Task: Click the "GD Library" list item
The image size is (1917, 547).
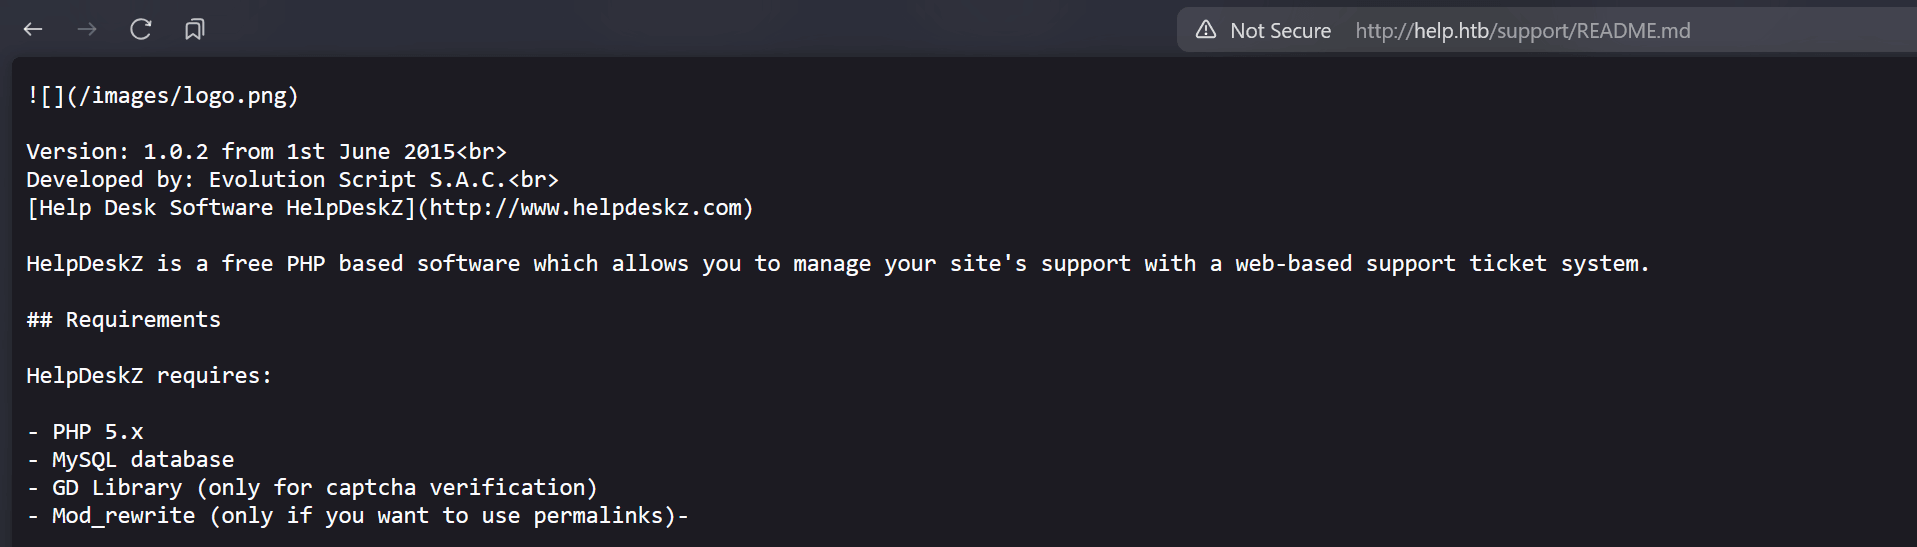Action: coord(117,488)
